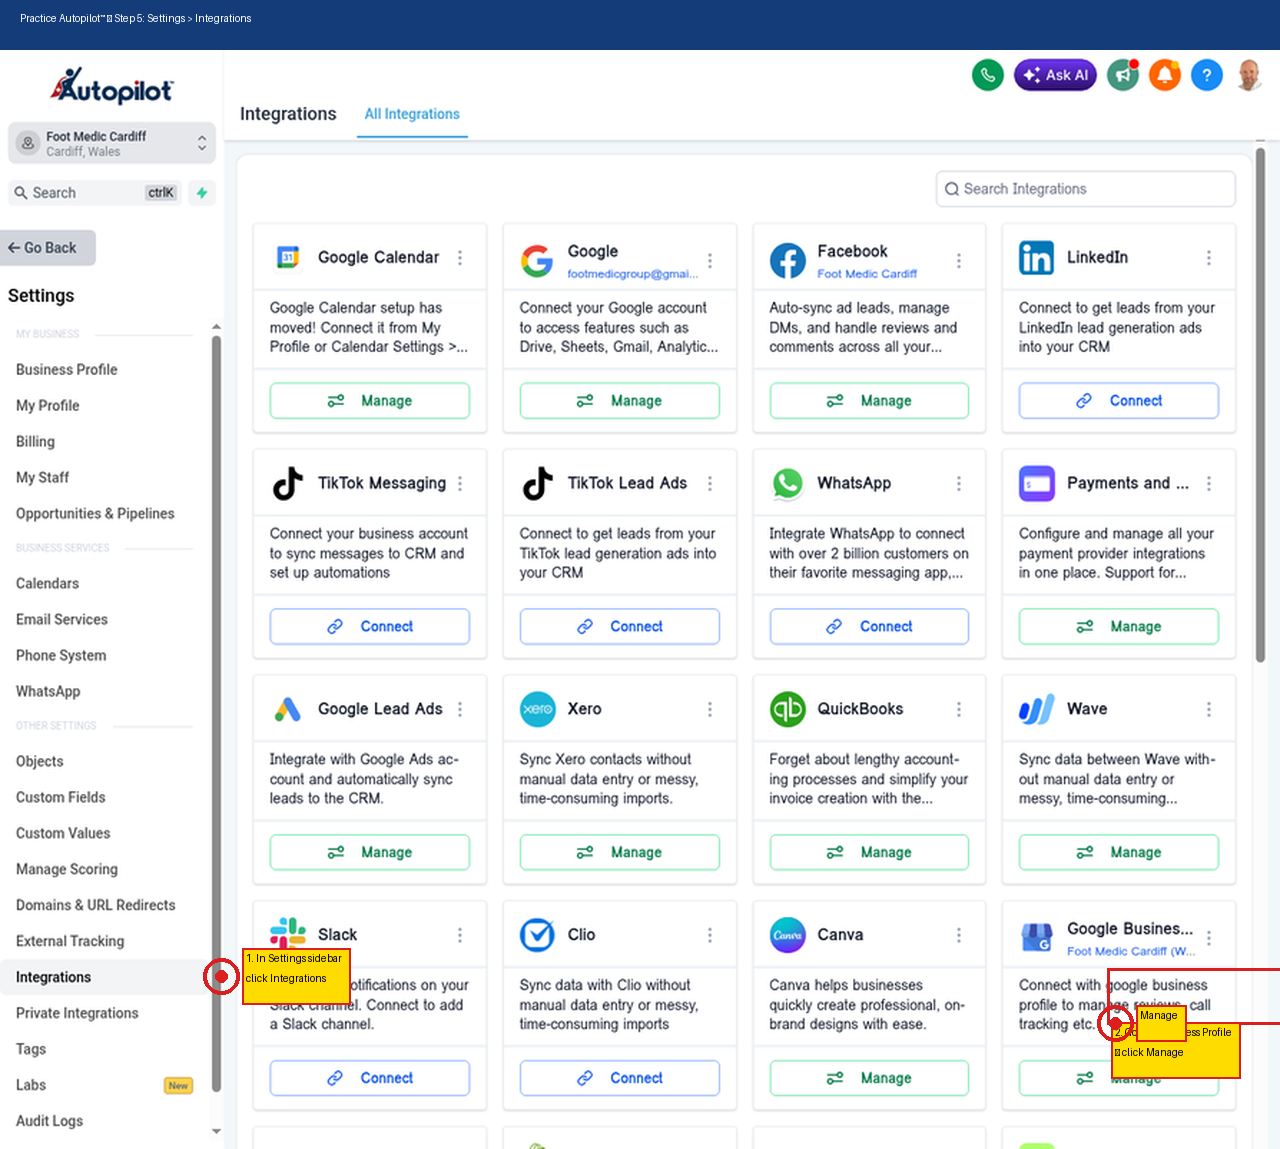This screenshot has width=1280, height=1149.
Task: Open Manage Scoring settings
Action: coord(67,870)
